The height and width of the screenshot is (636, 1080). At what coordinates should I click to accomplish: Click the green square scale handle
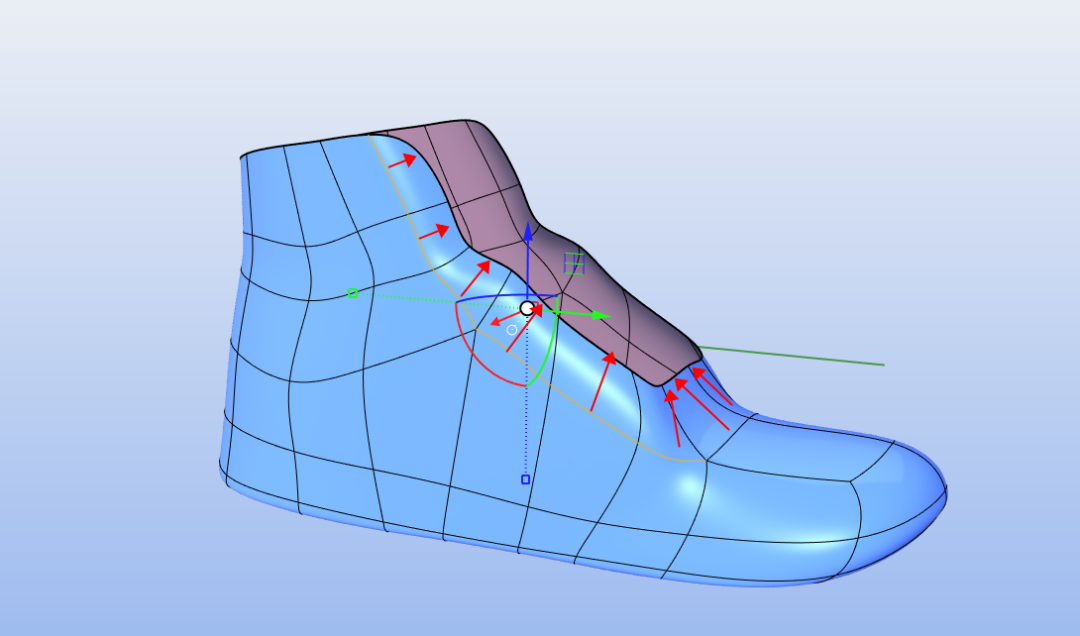pos(353,294)
